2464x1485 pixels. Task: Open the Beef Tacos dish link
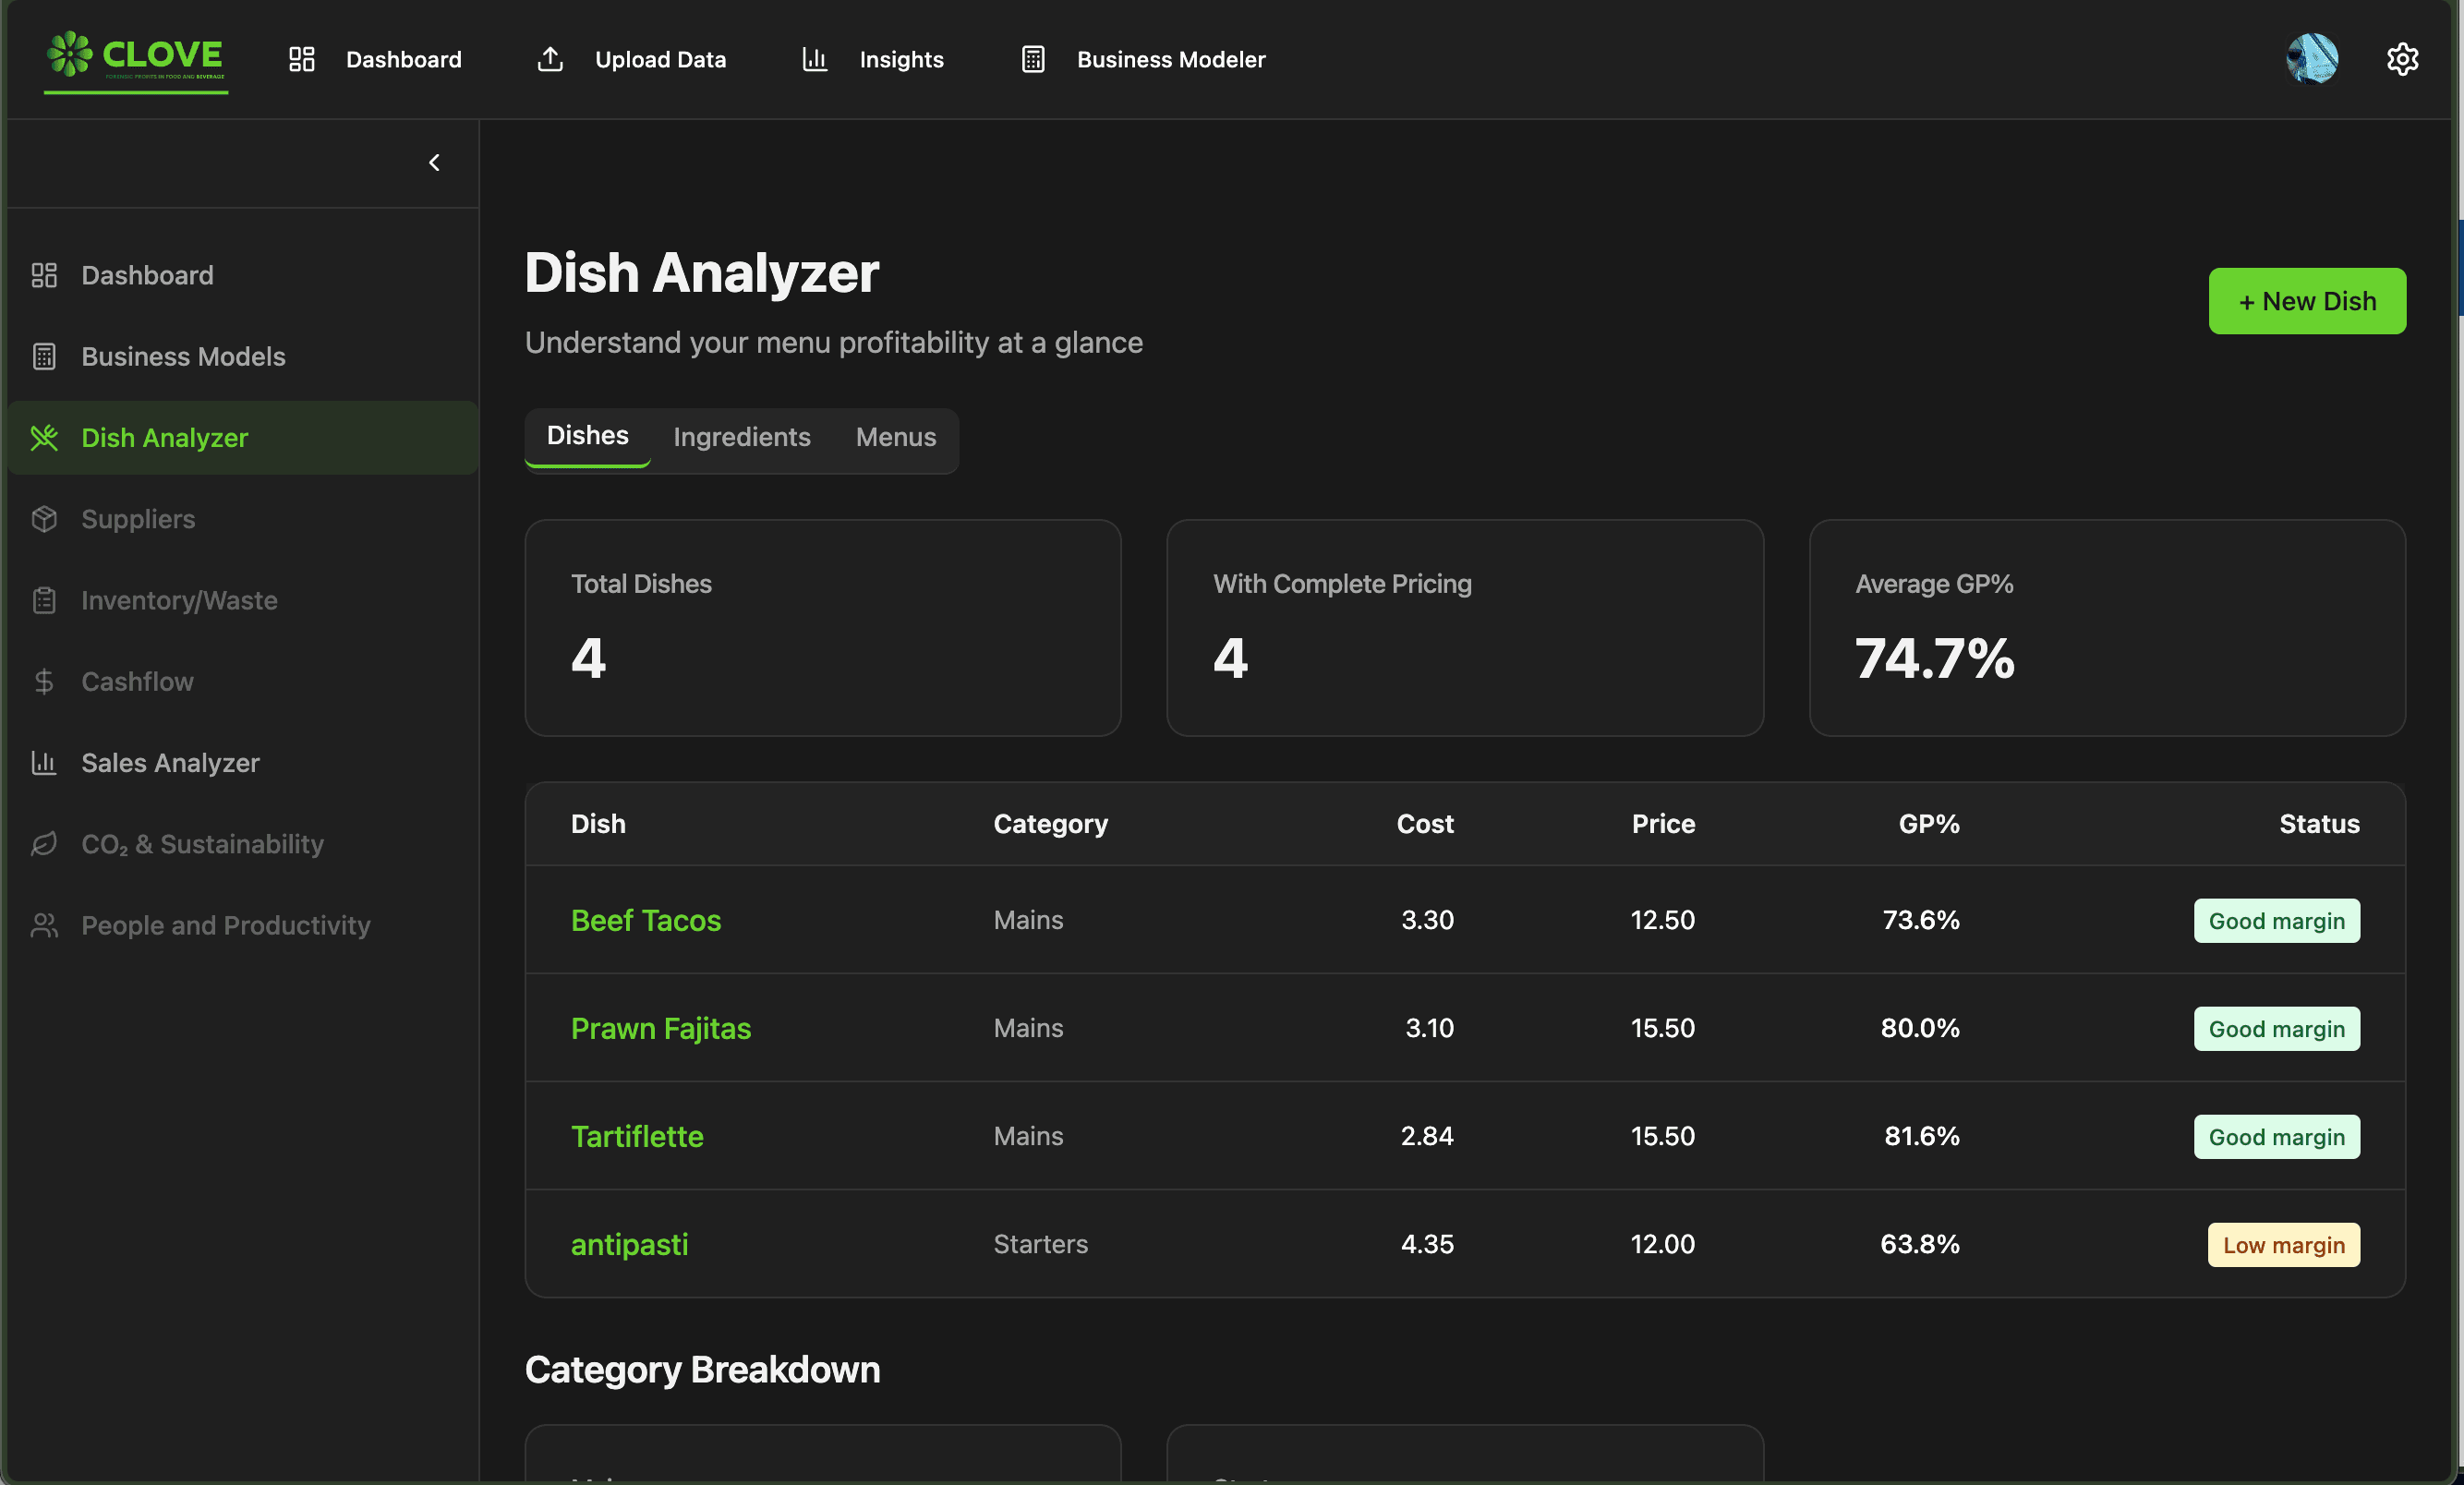645,920
